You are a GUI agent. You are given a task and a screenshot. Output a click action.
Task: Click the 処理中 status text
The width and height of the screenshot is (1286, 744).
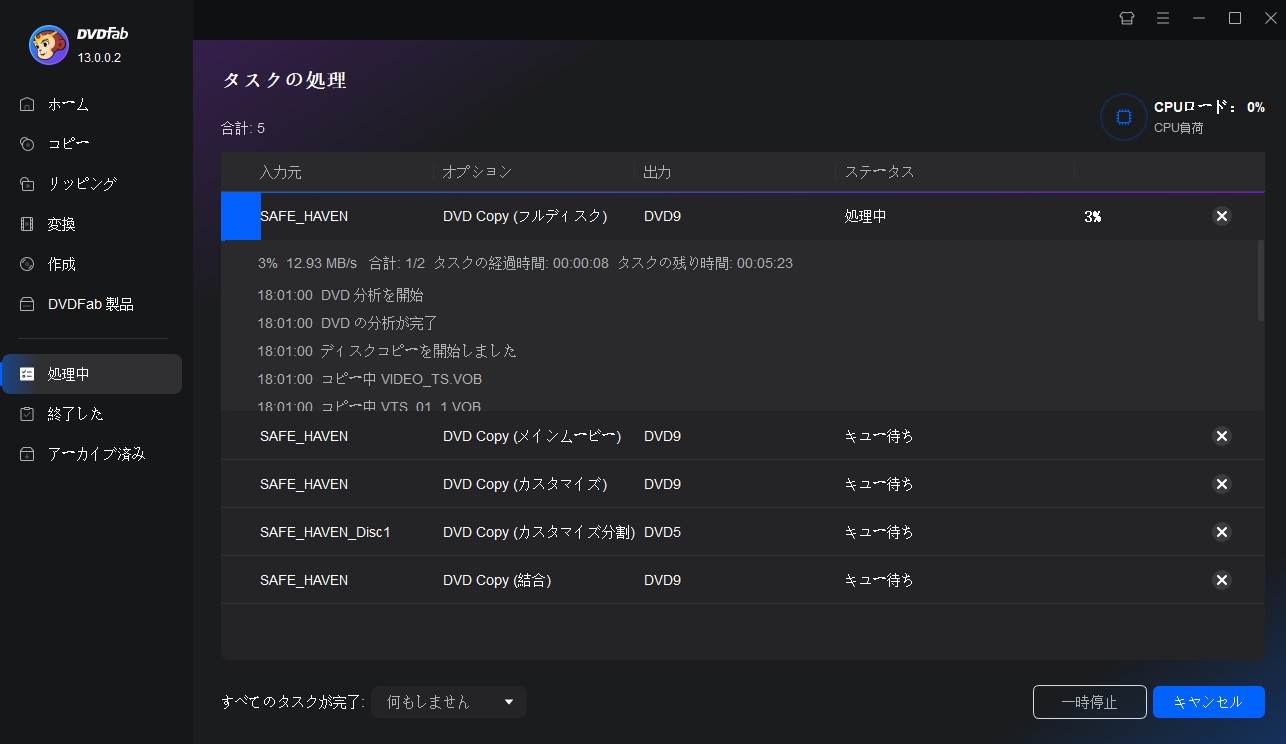click(x=865, y=216)
